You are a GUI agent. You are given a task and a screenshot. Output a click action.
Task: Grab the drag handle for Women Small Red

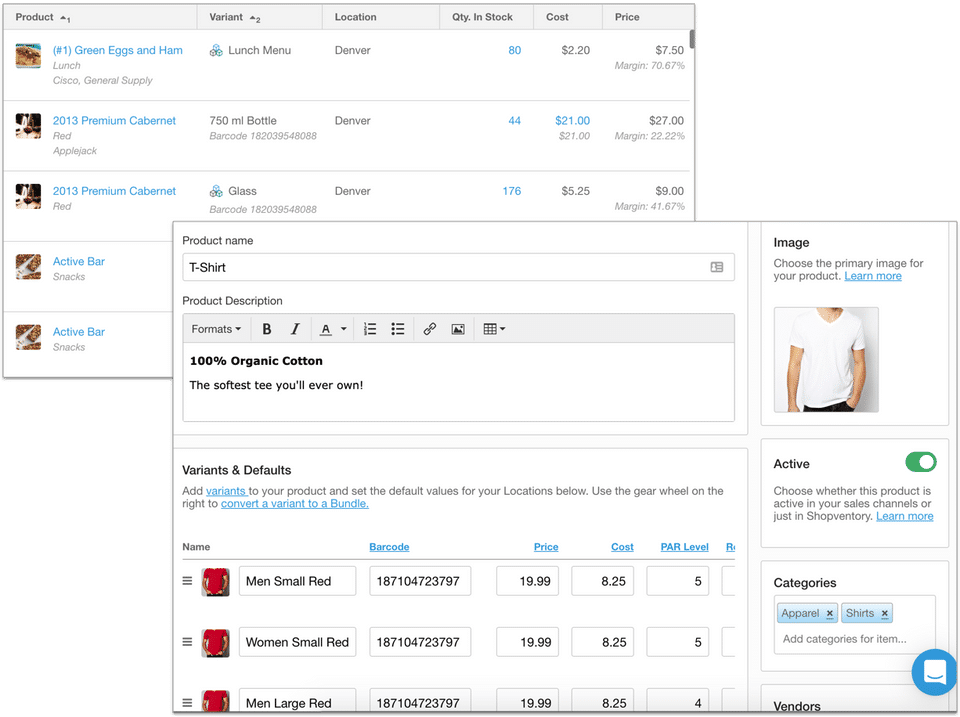(x=187, y=642)
